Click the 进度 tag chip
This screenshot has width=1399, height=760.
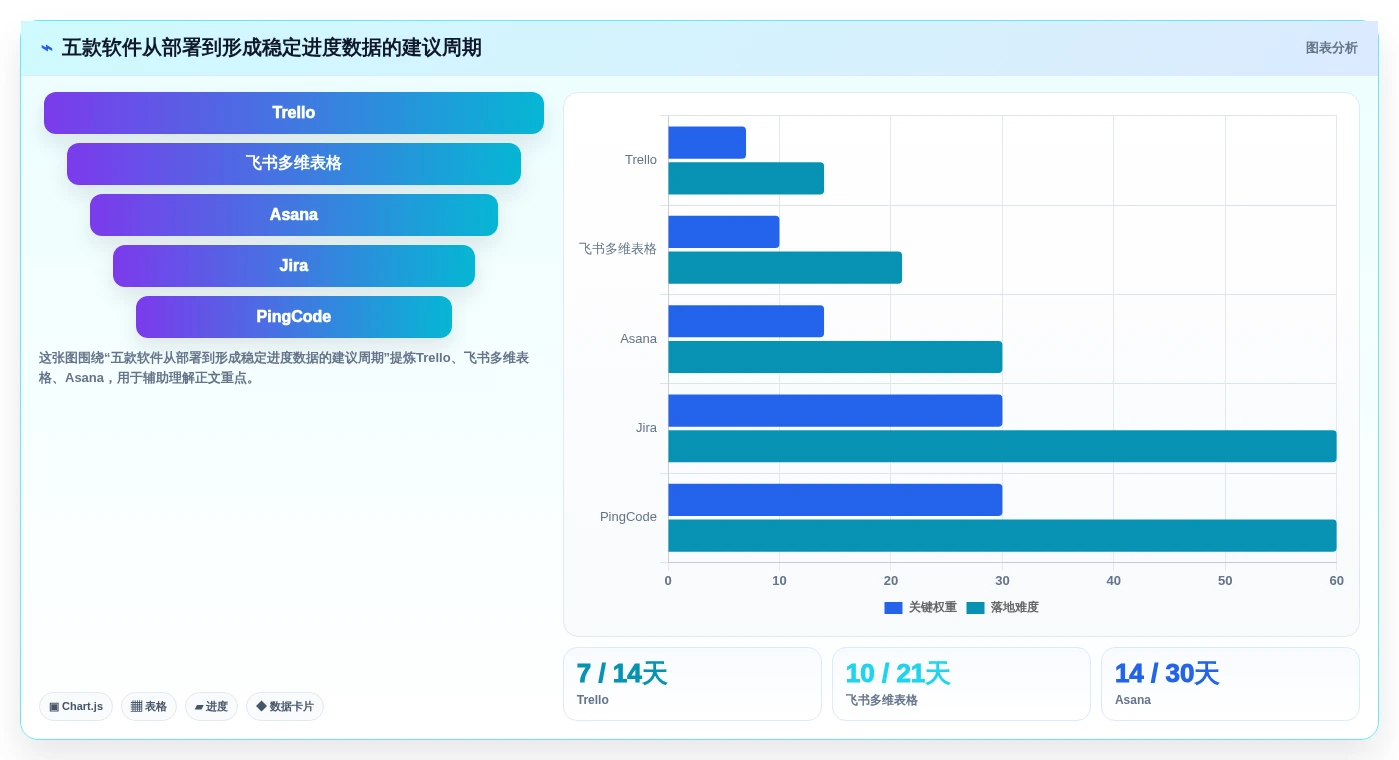pos(211,707)
